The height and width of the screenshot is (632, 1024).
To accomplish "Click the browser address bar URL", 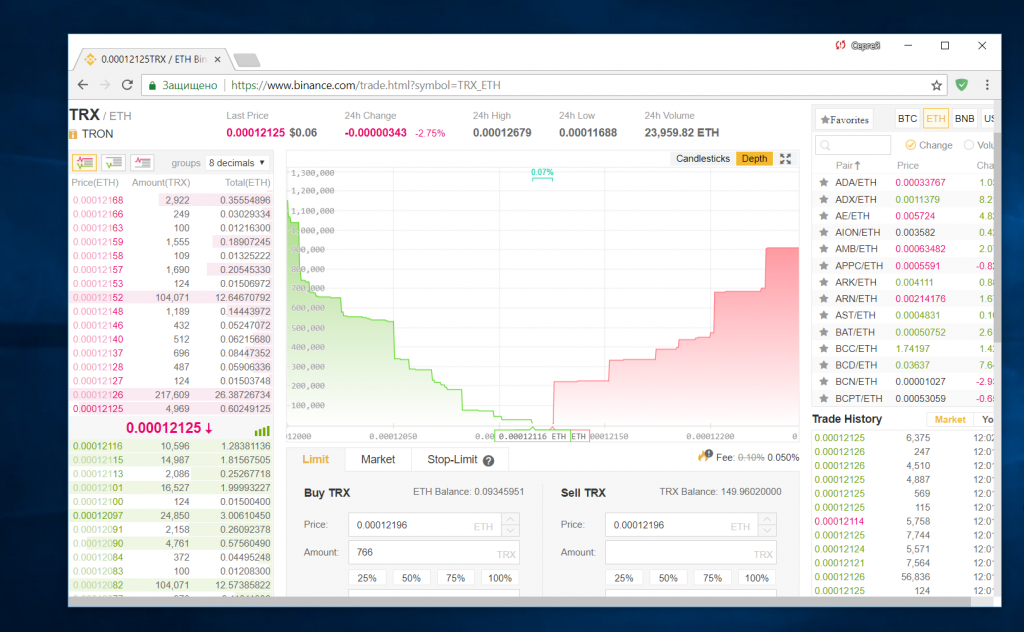I will coord(366,85).
